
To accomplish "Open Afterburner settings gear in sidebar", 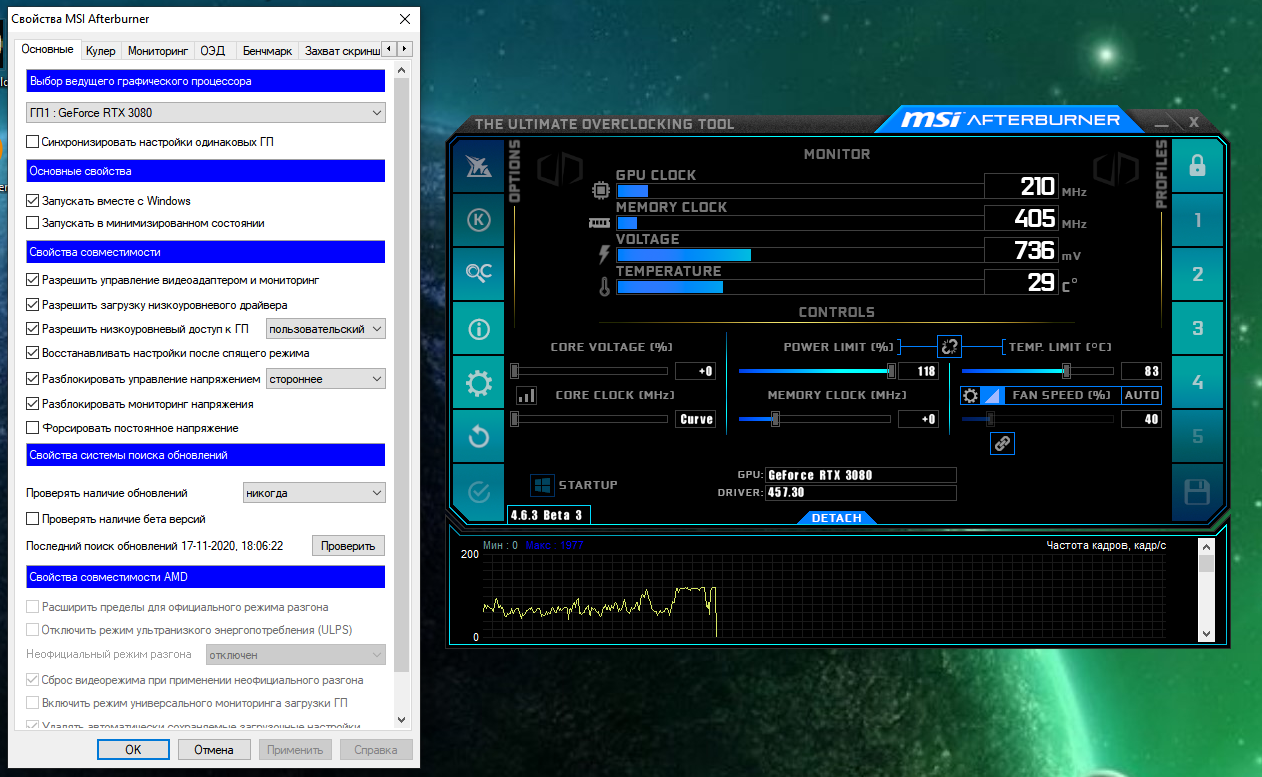I will click(478, 382).
